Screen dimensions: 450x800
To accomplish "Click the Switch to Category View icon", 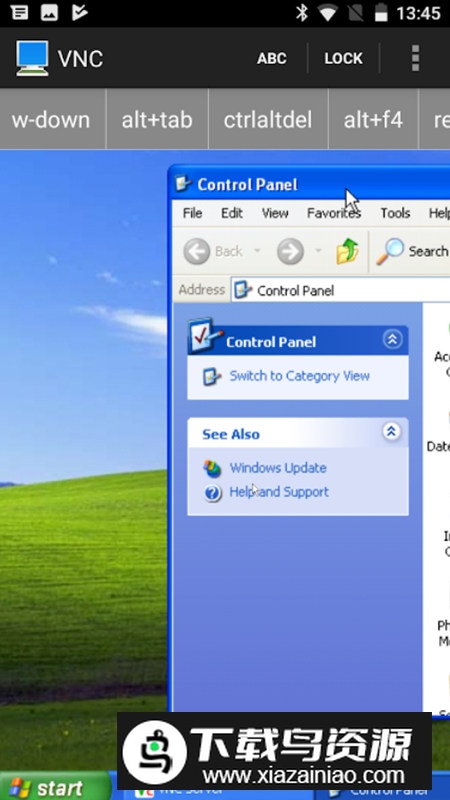I will [212, 377].
